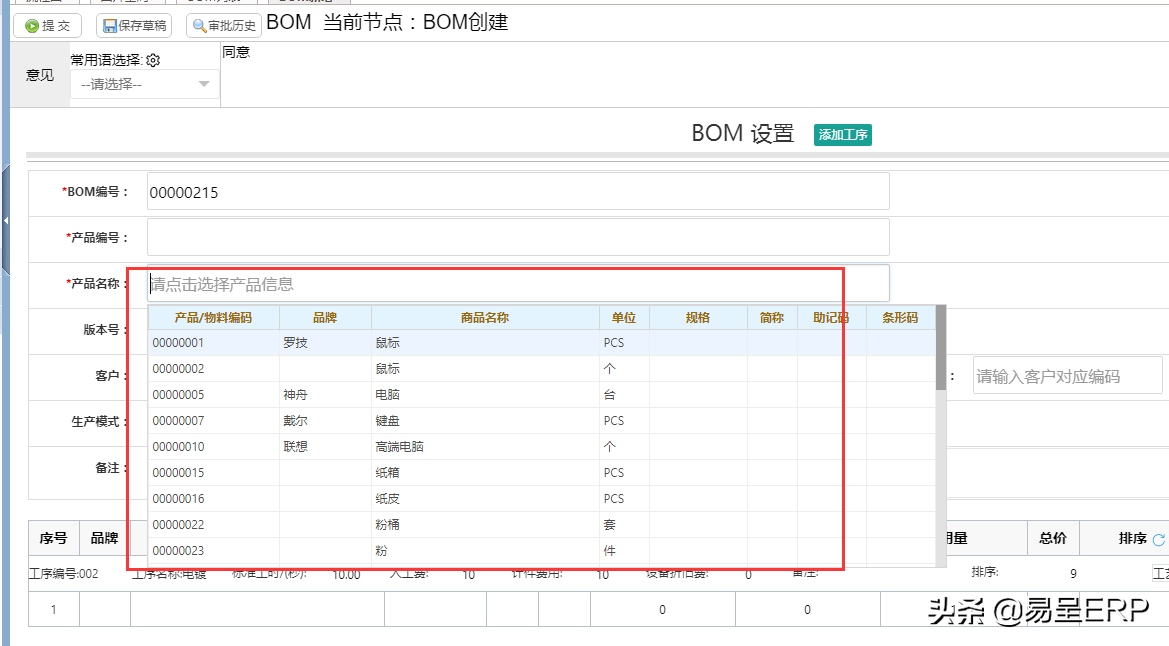Select product row 00000001 罗技 鼠标

[542, 342]
